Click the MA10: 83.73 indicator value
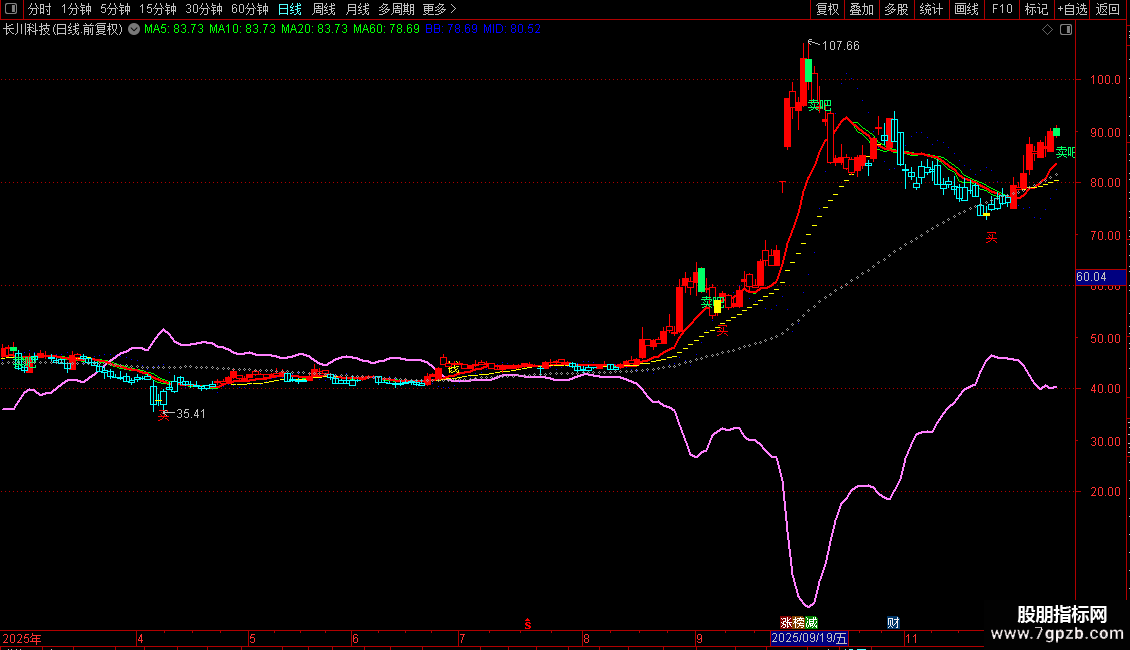1130x650 pixels. [x=242, y=29]
